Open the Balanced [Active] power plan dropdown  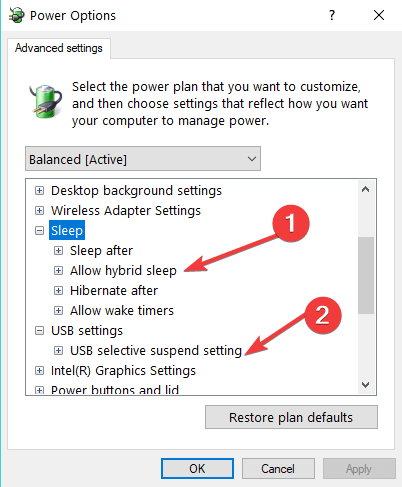143,159
